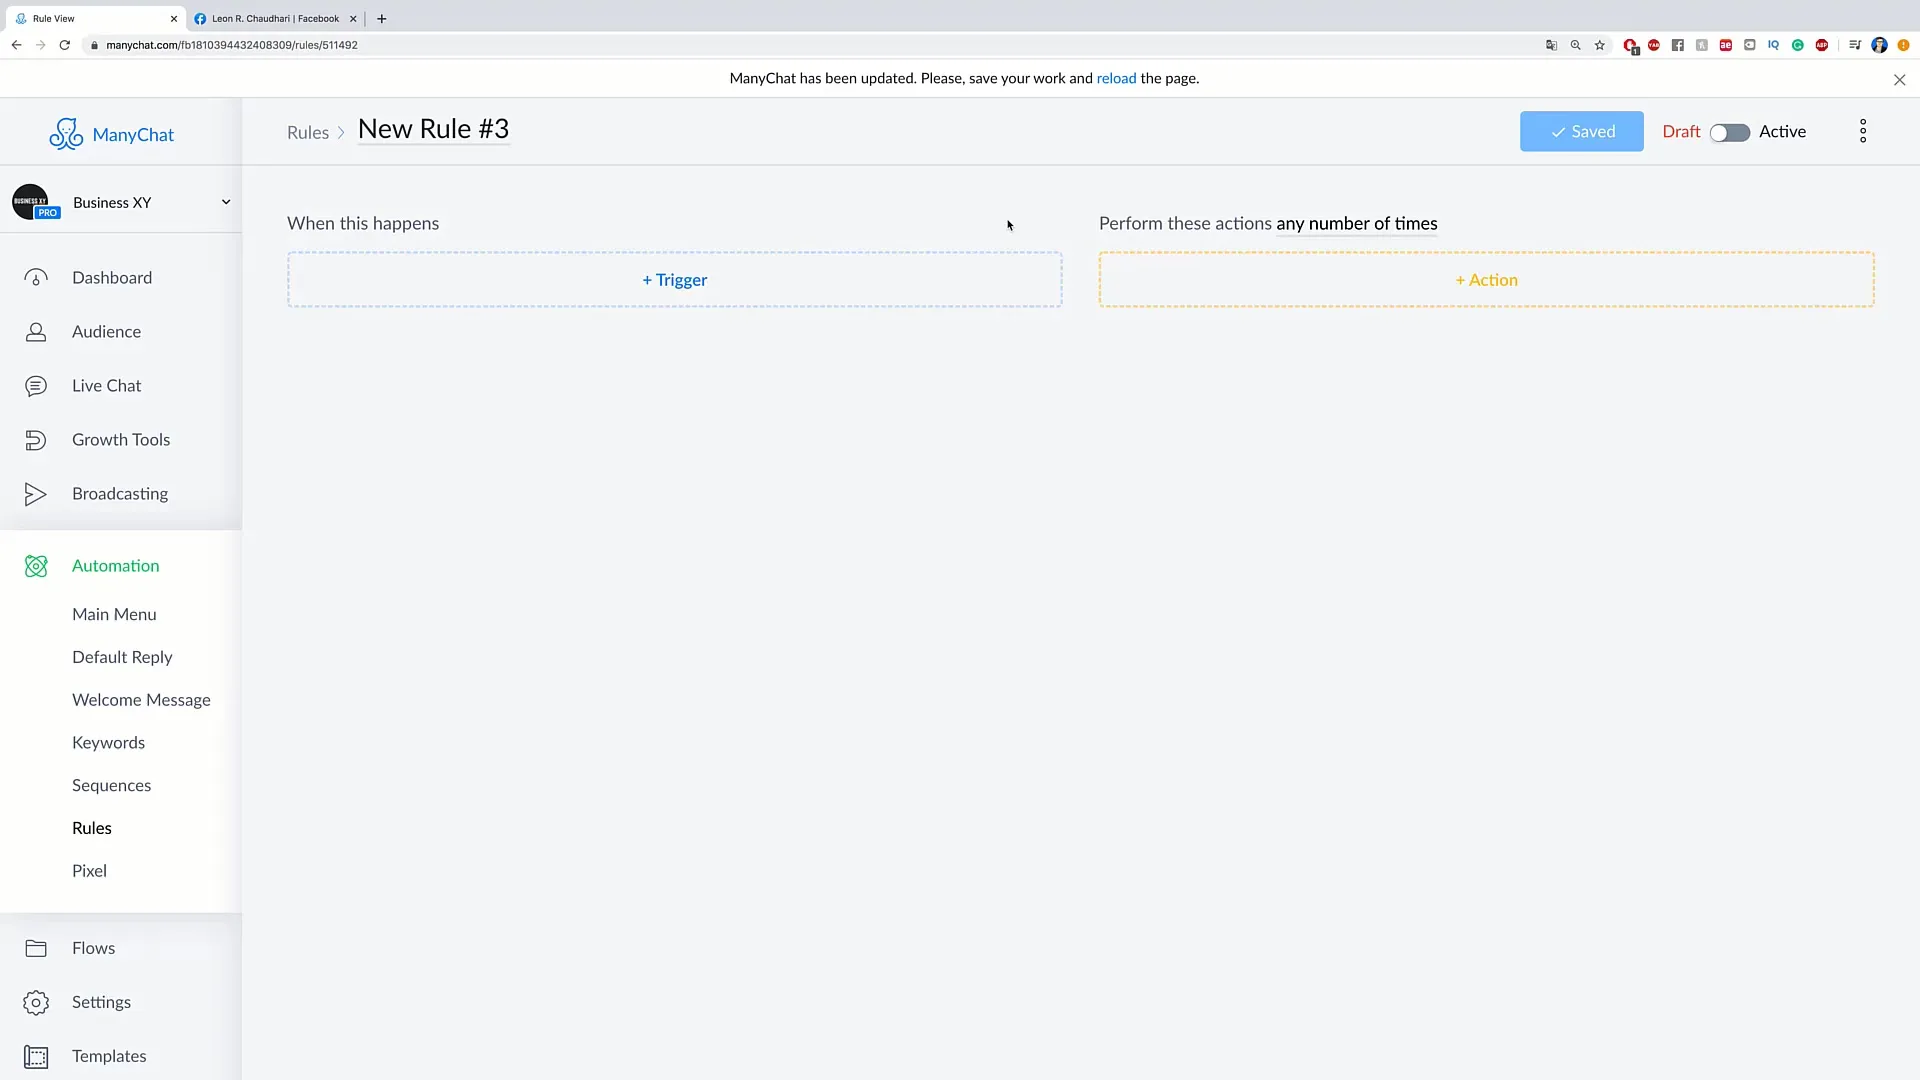The height and width of the screenshot is (1080, 1920).
Task: Open Live Chat from sidebar icon
Action: [36, 385]
